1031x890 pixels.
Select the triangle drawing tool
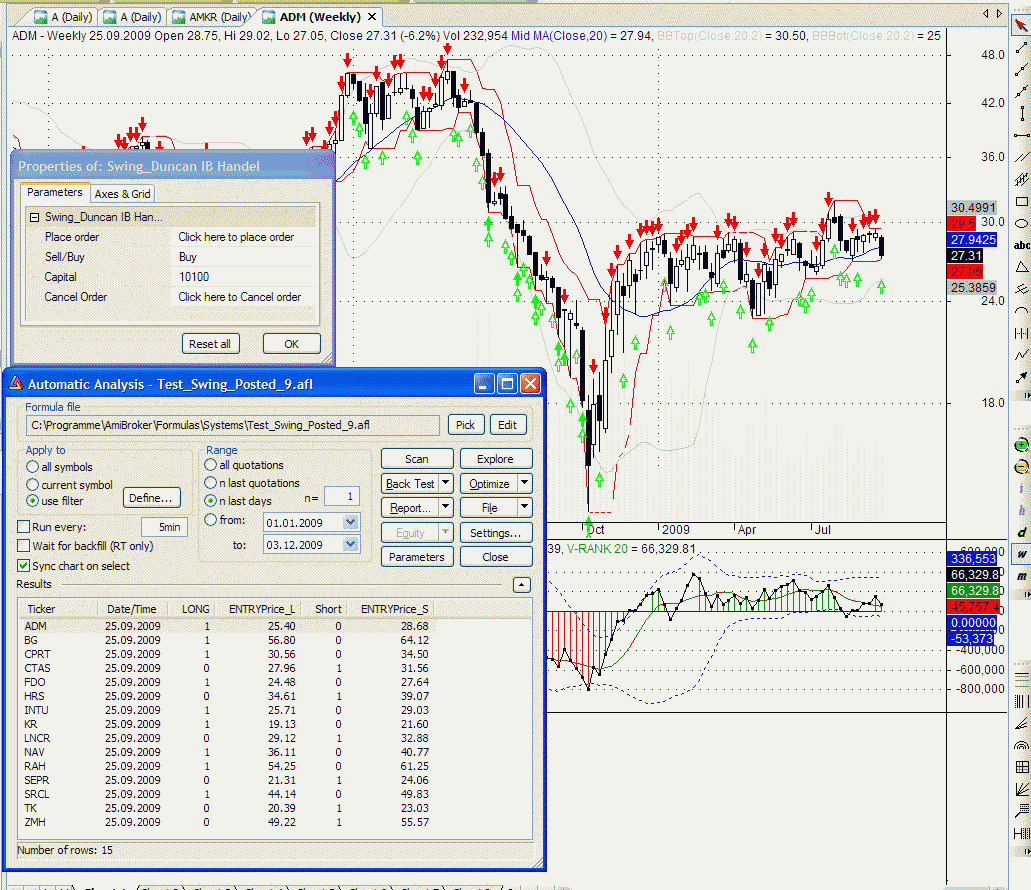1021,267
